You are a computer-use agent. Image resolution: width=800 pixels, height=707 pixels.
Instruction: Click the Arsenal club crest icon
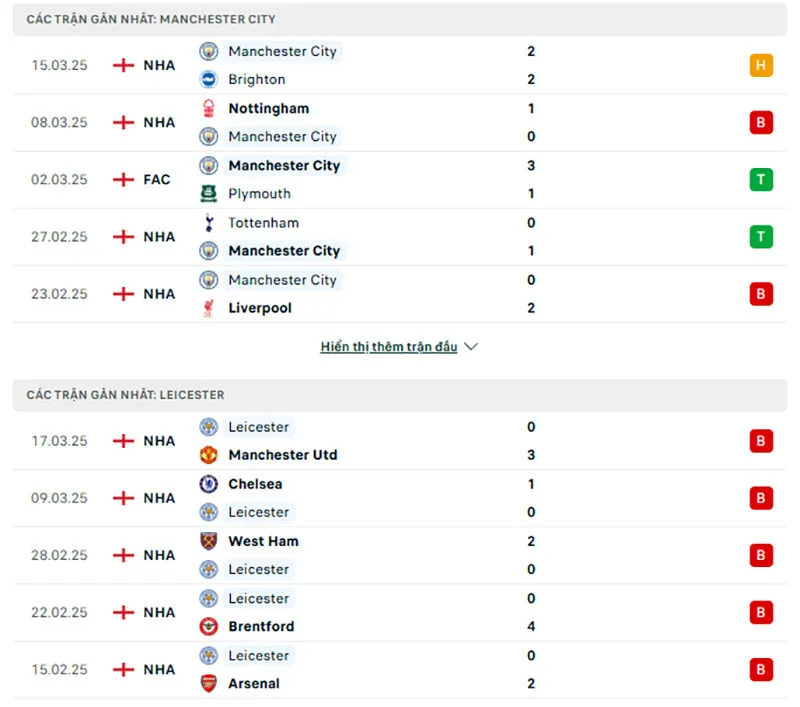208,684
